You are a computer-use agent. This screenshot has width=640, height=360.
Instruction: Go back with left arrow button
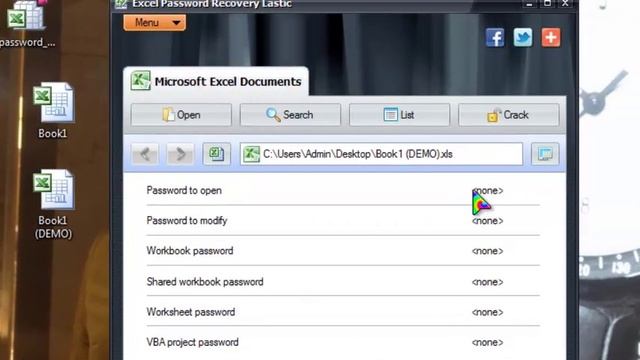[x=145, y=154]
